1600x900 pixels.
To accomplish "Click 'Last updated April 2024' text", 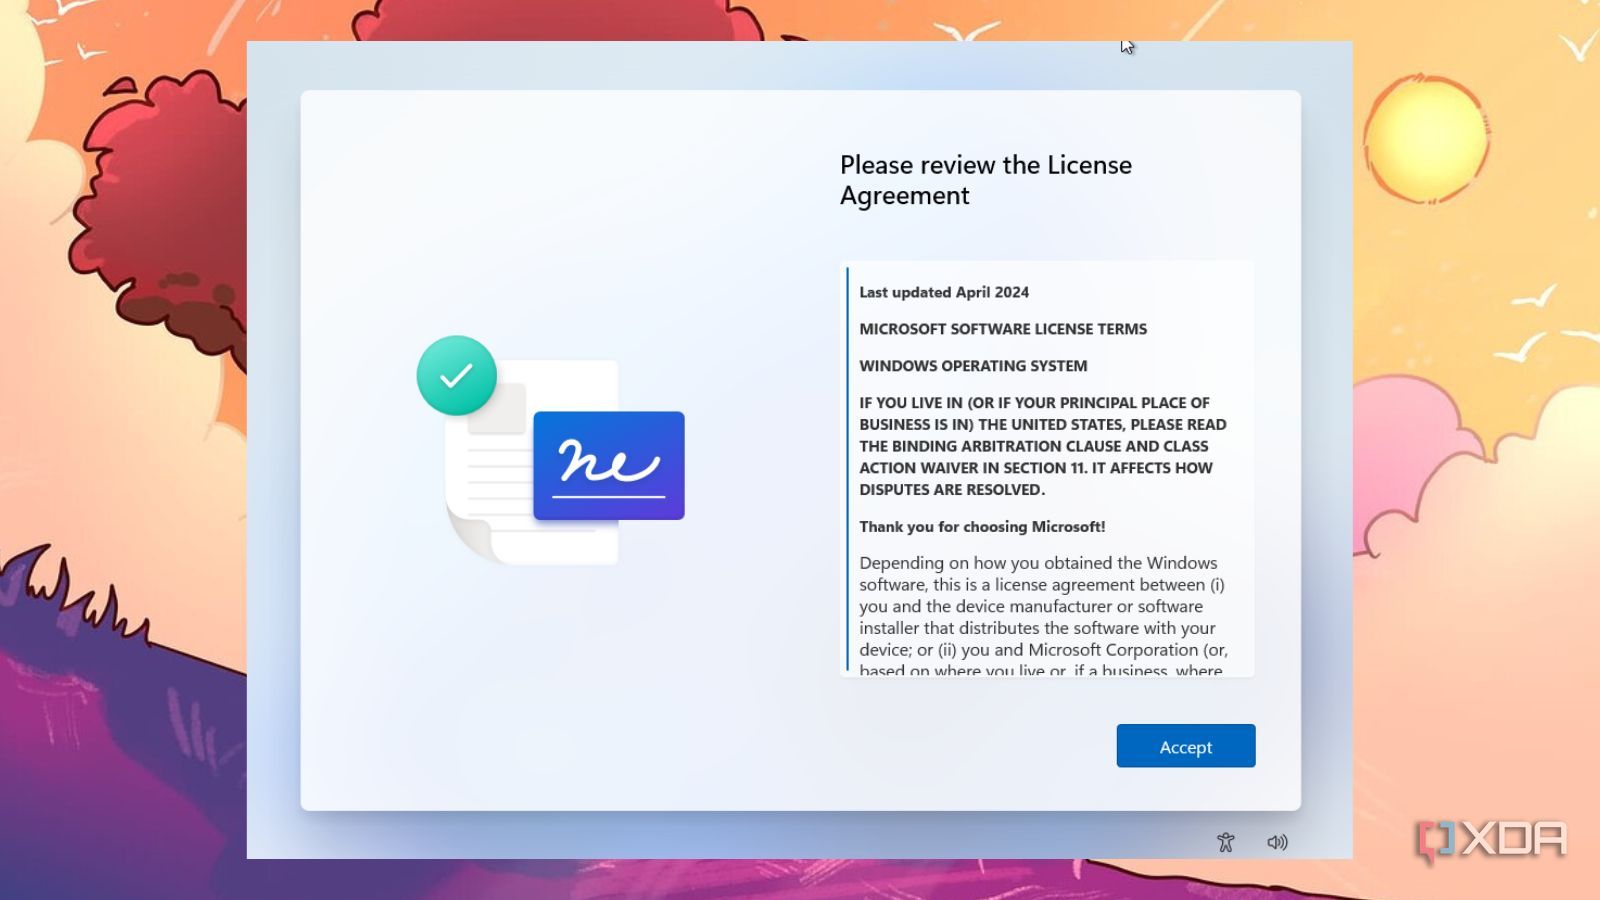I will 944,292.
